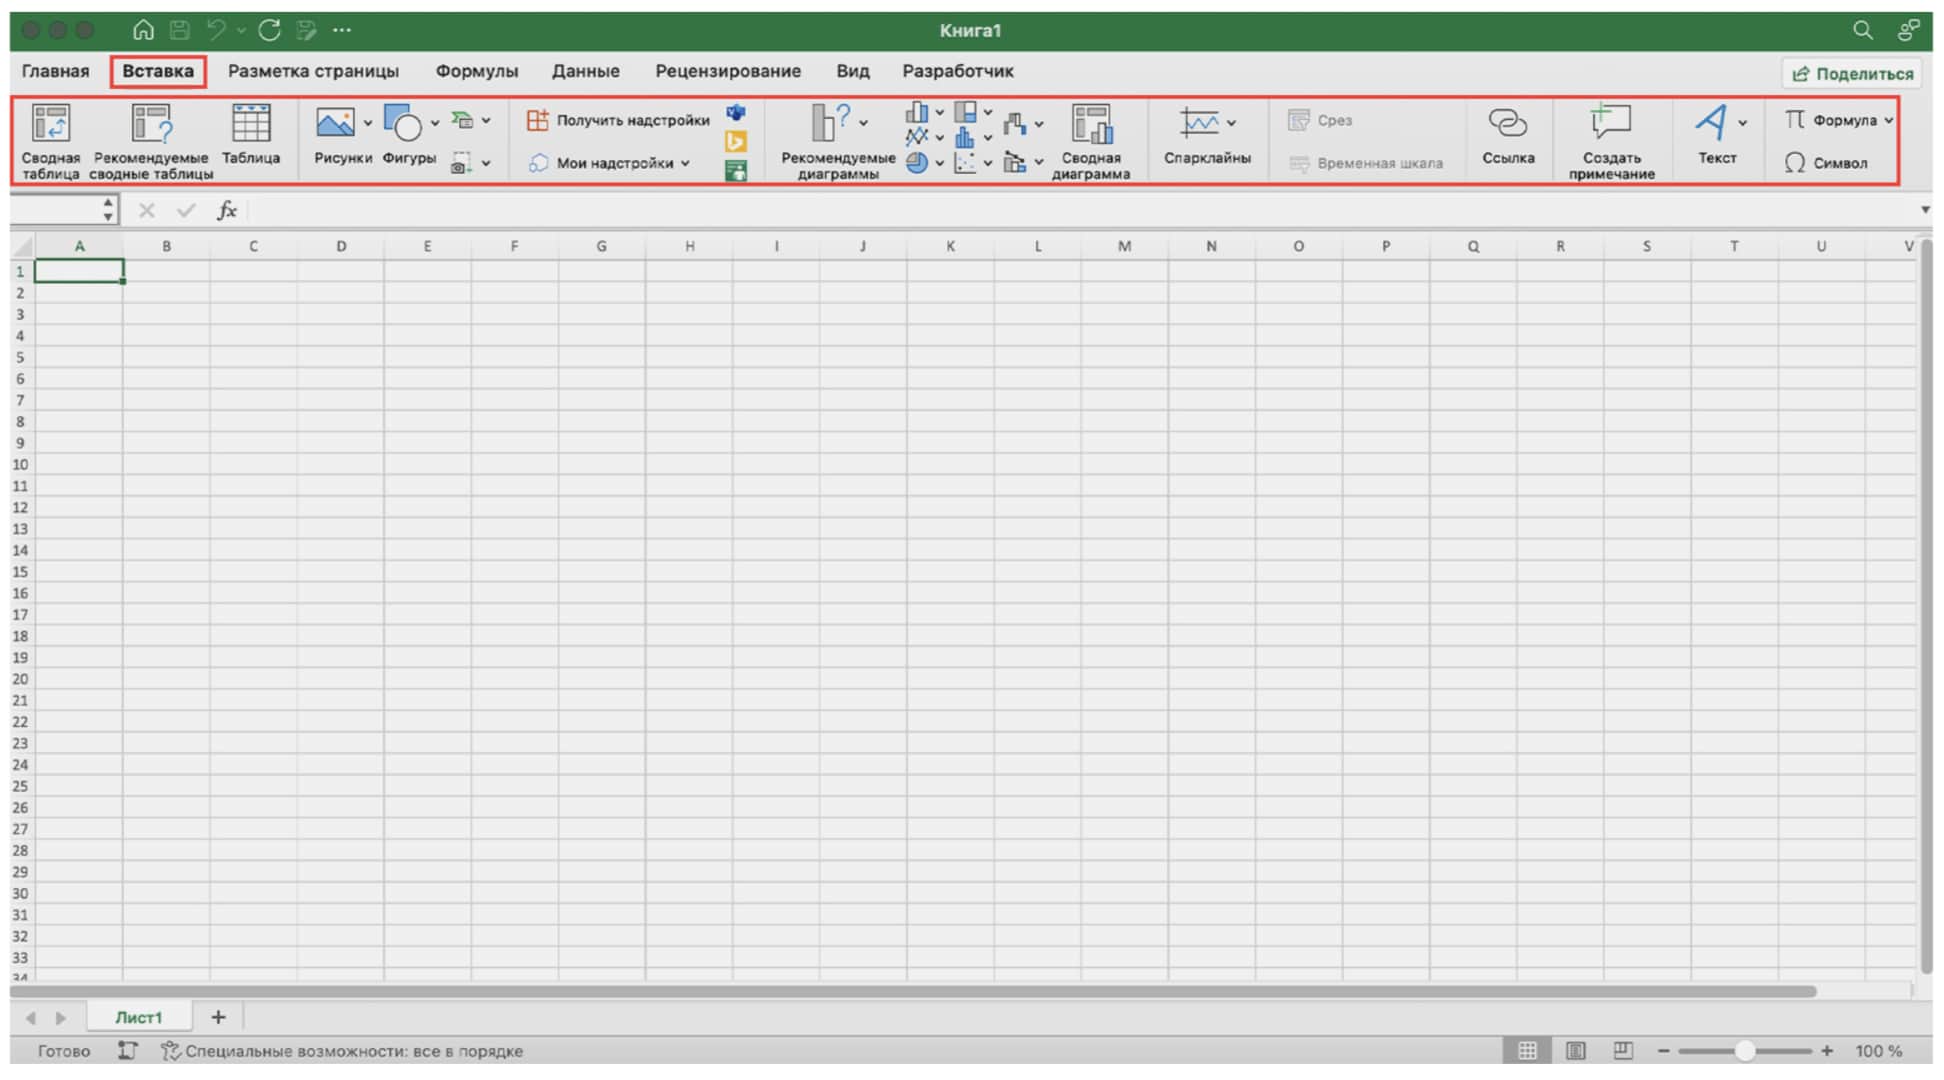Switch to Normal view in status bar
The height and width of the screenshot is (1080, 1944).
point(1527,1050)
